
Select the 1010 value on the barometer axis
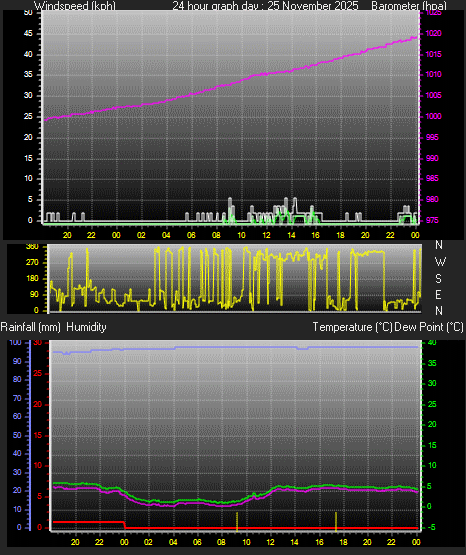tap(433, 74)
